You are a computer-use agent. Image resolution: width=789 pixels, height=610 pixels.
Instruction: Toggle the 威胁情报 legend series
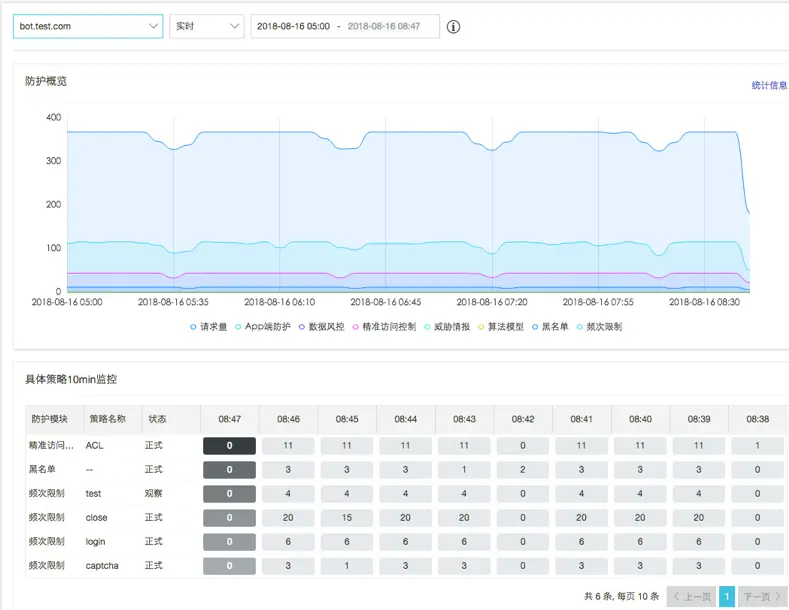447,327
